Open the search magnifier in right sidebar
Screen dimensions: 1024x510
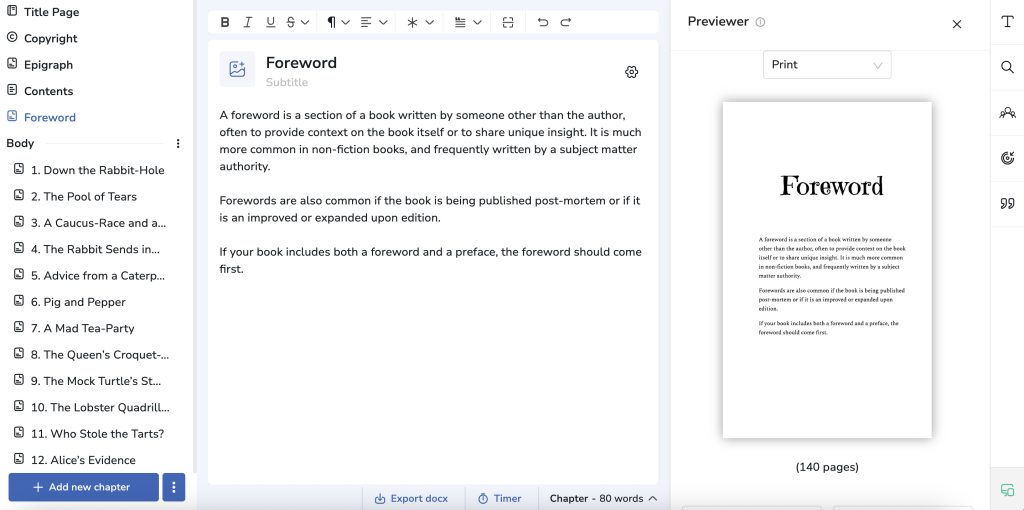1007,67
